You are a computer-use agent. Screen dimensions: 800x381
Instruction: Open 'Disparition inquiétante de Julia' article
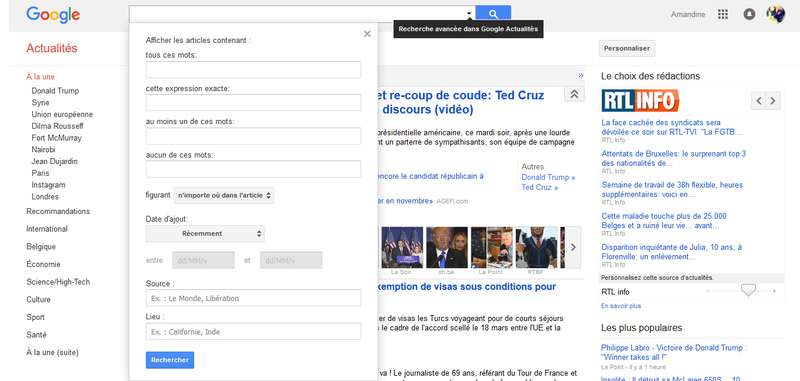(x=672, y=252)
